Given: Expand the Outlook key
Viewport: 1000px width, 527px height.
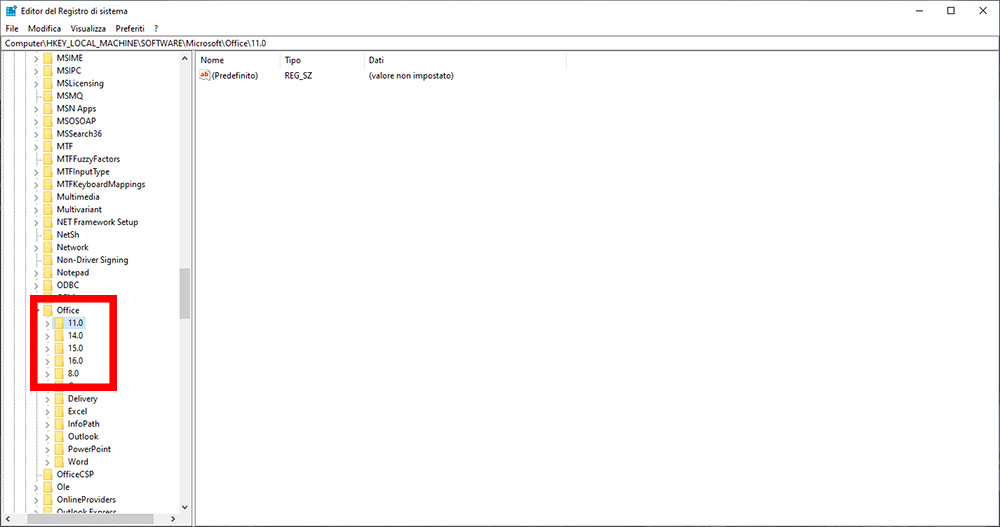Looking at the screenshot, I should coord(47,438).
